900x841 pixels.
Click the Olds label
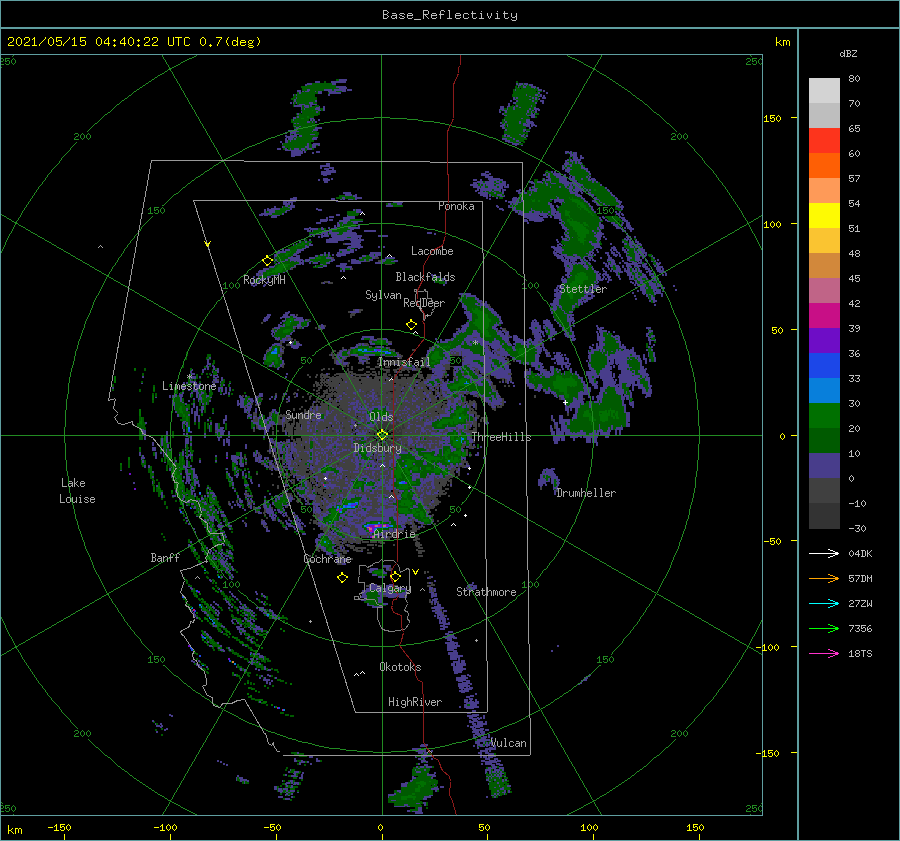(x=381, y=417)
